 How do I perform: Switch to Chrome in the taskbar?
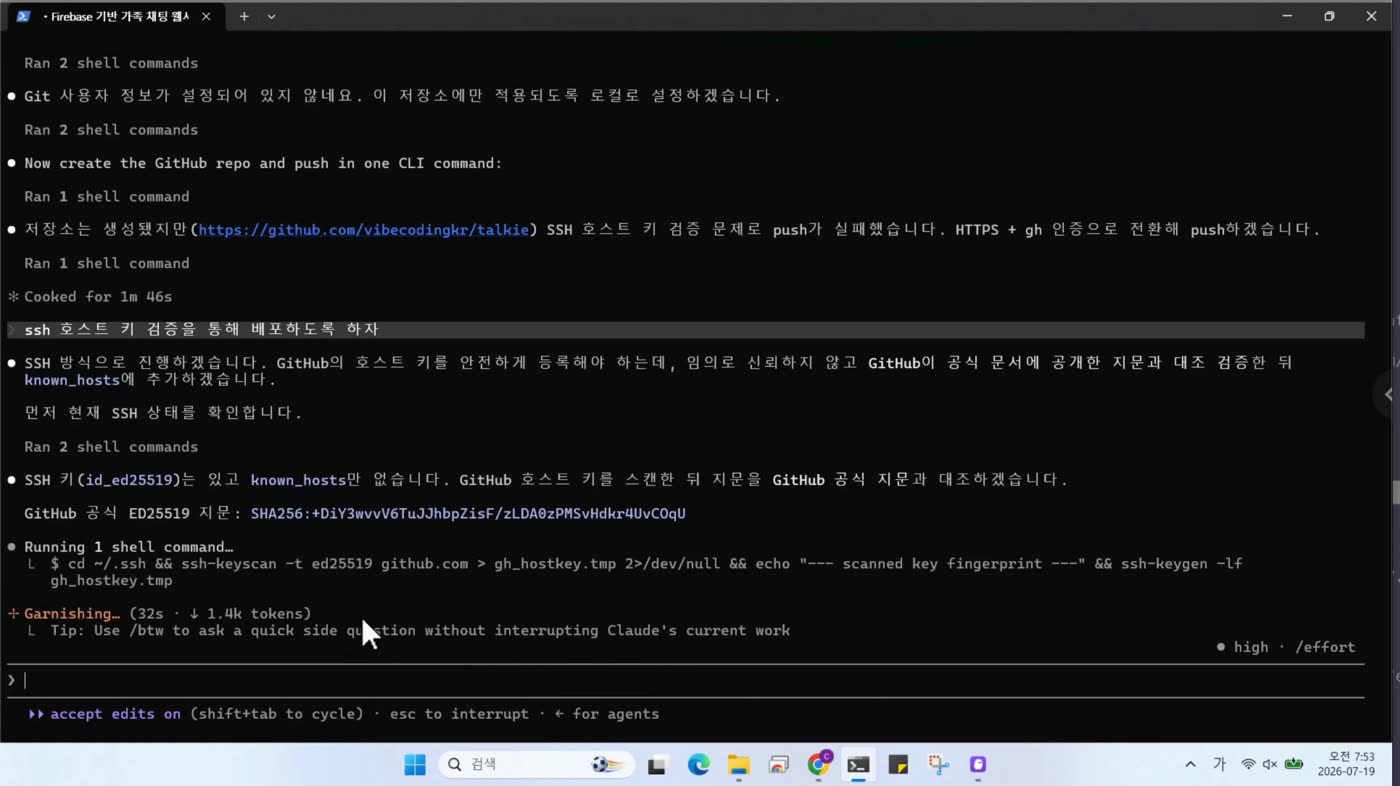click(x=819, y=764)
